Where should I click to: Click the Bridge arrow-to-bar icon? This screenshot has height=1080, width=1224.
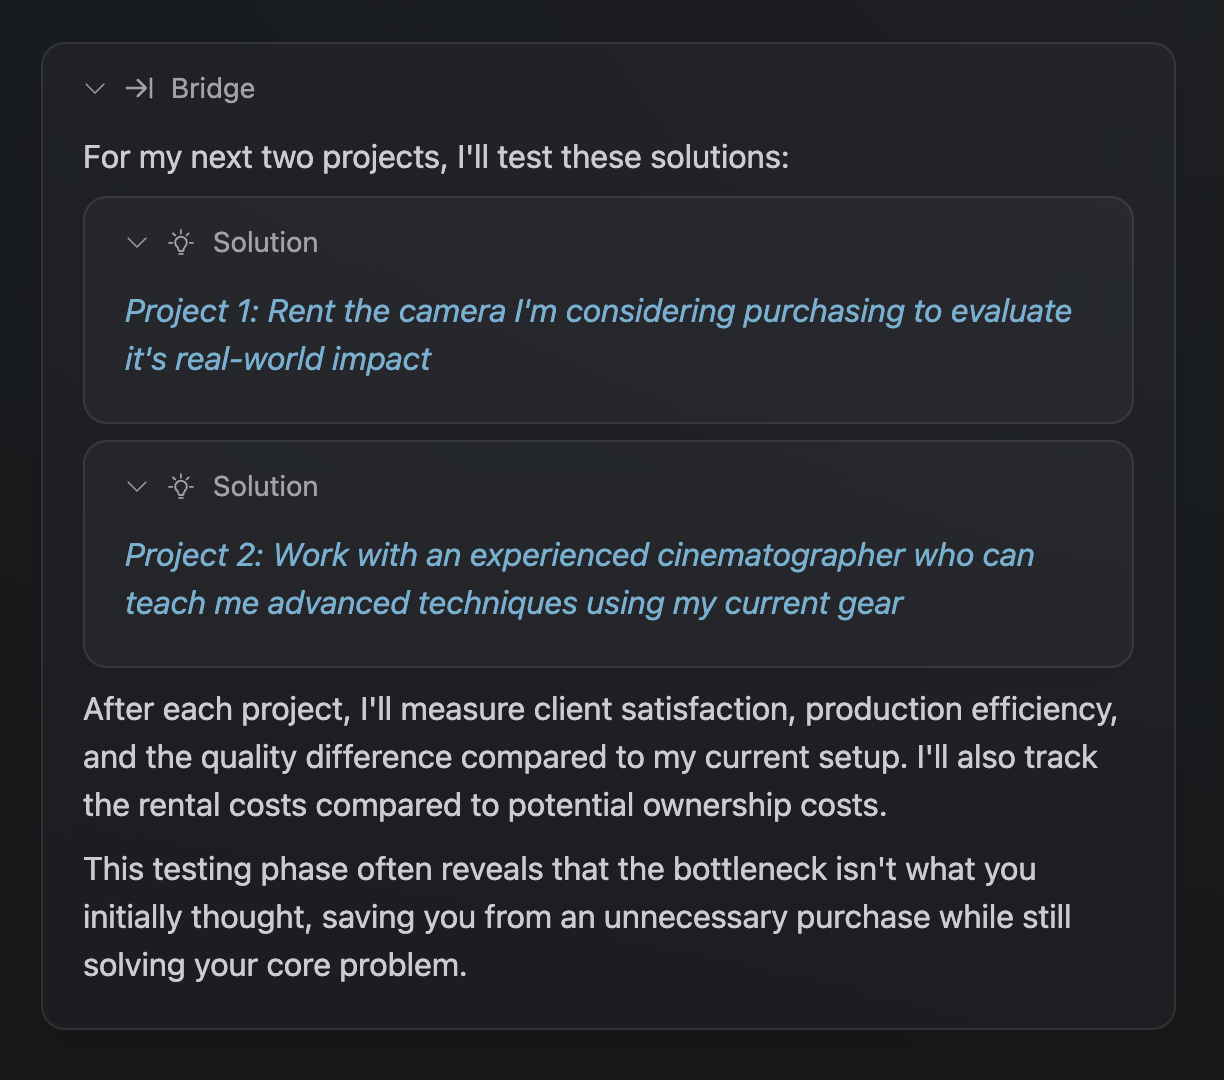click(139, 89)
